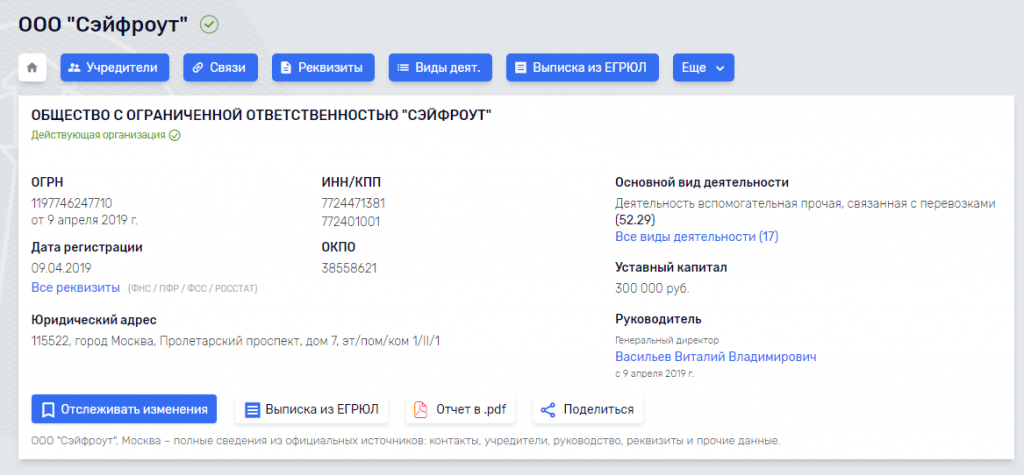Click the list icon on Виды деят.
This screenshot has width=1024, height=475.
click(x=403, y=68)
